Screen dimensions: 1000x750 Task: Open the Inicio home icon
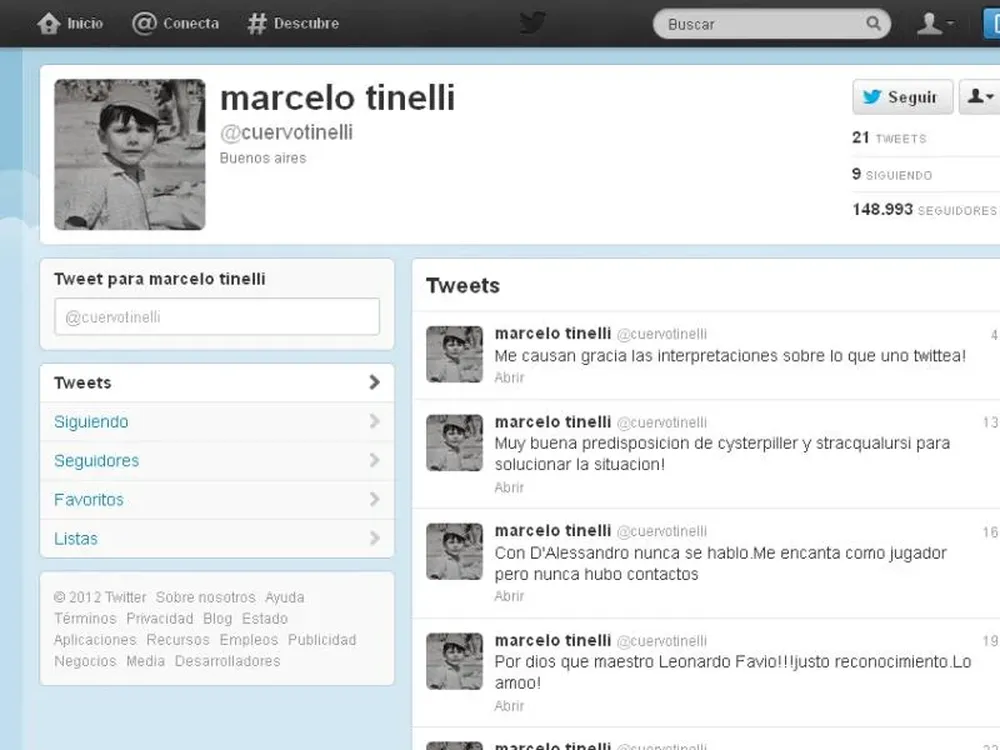point(47,22)
